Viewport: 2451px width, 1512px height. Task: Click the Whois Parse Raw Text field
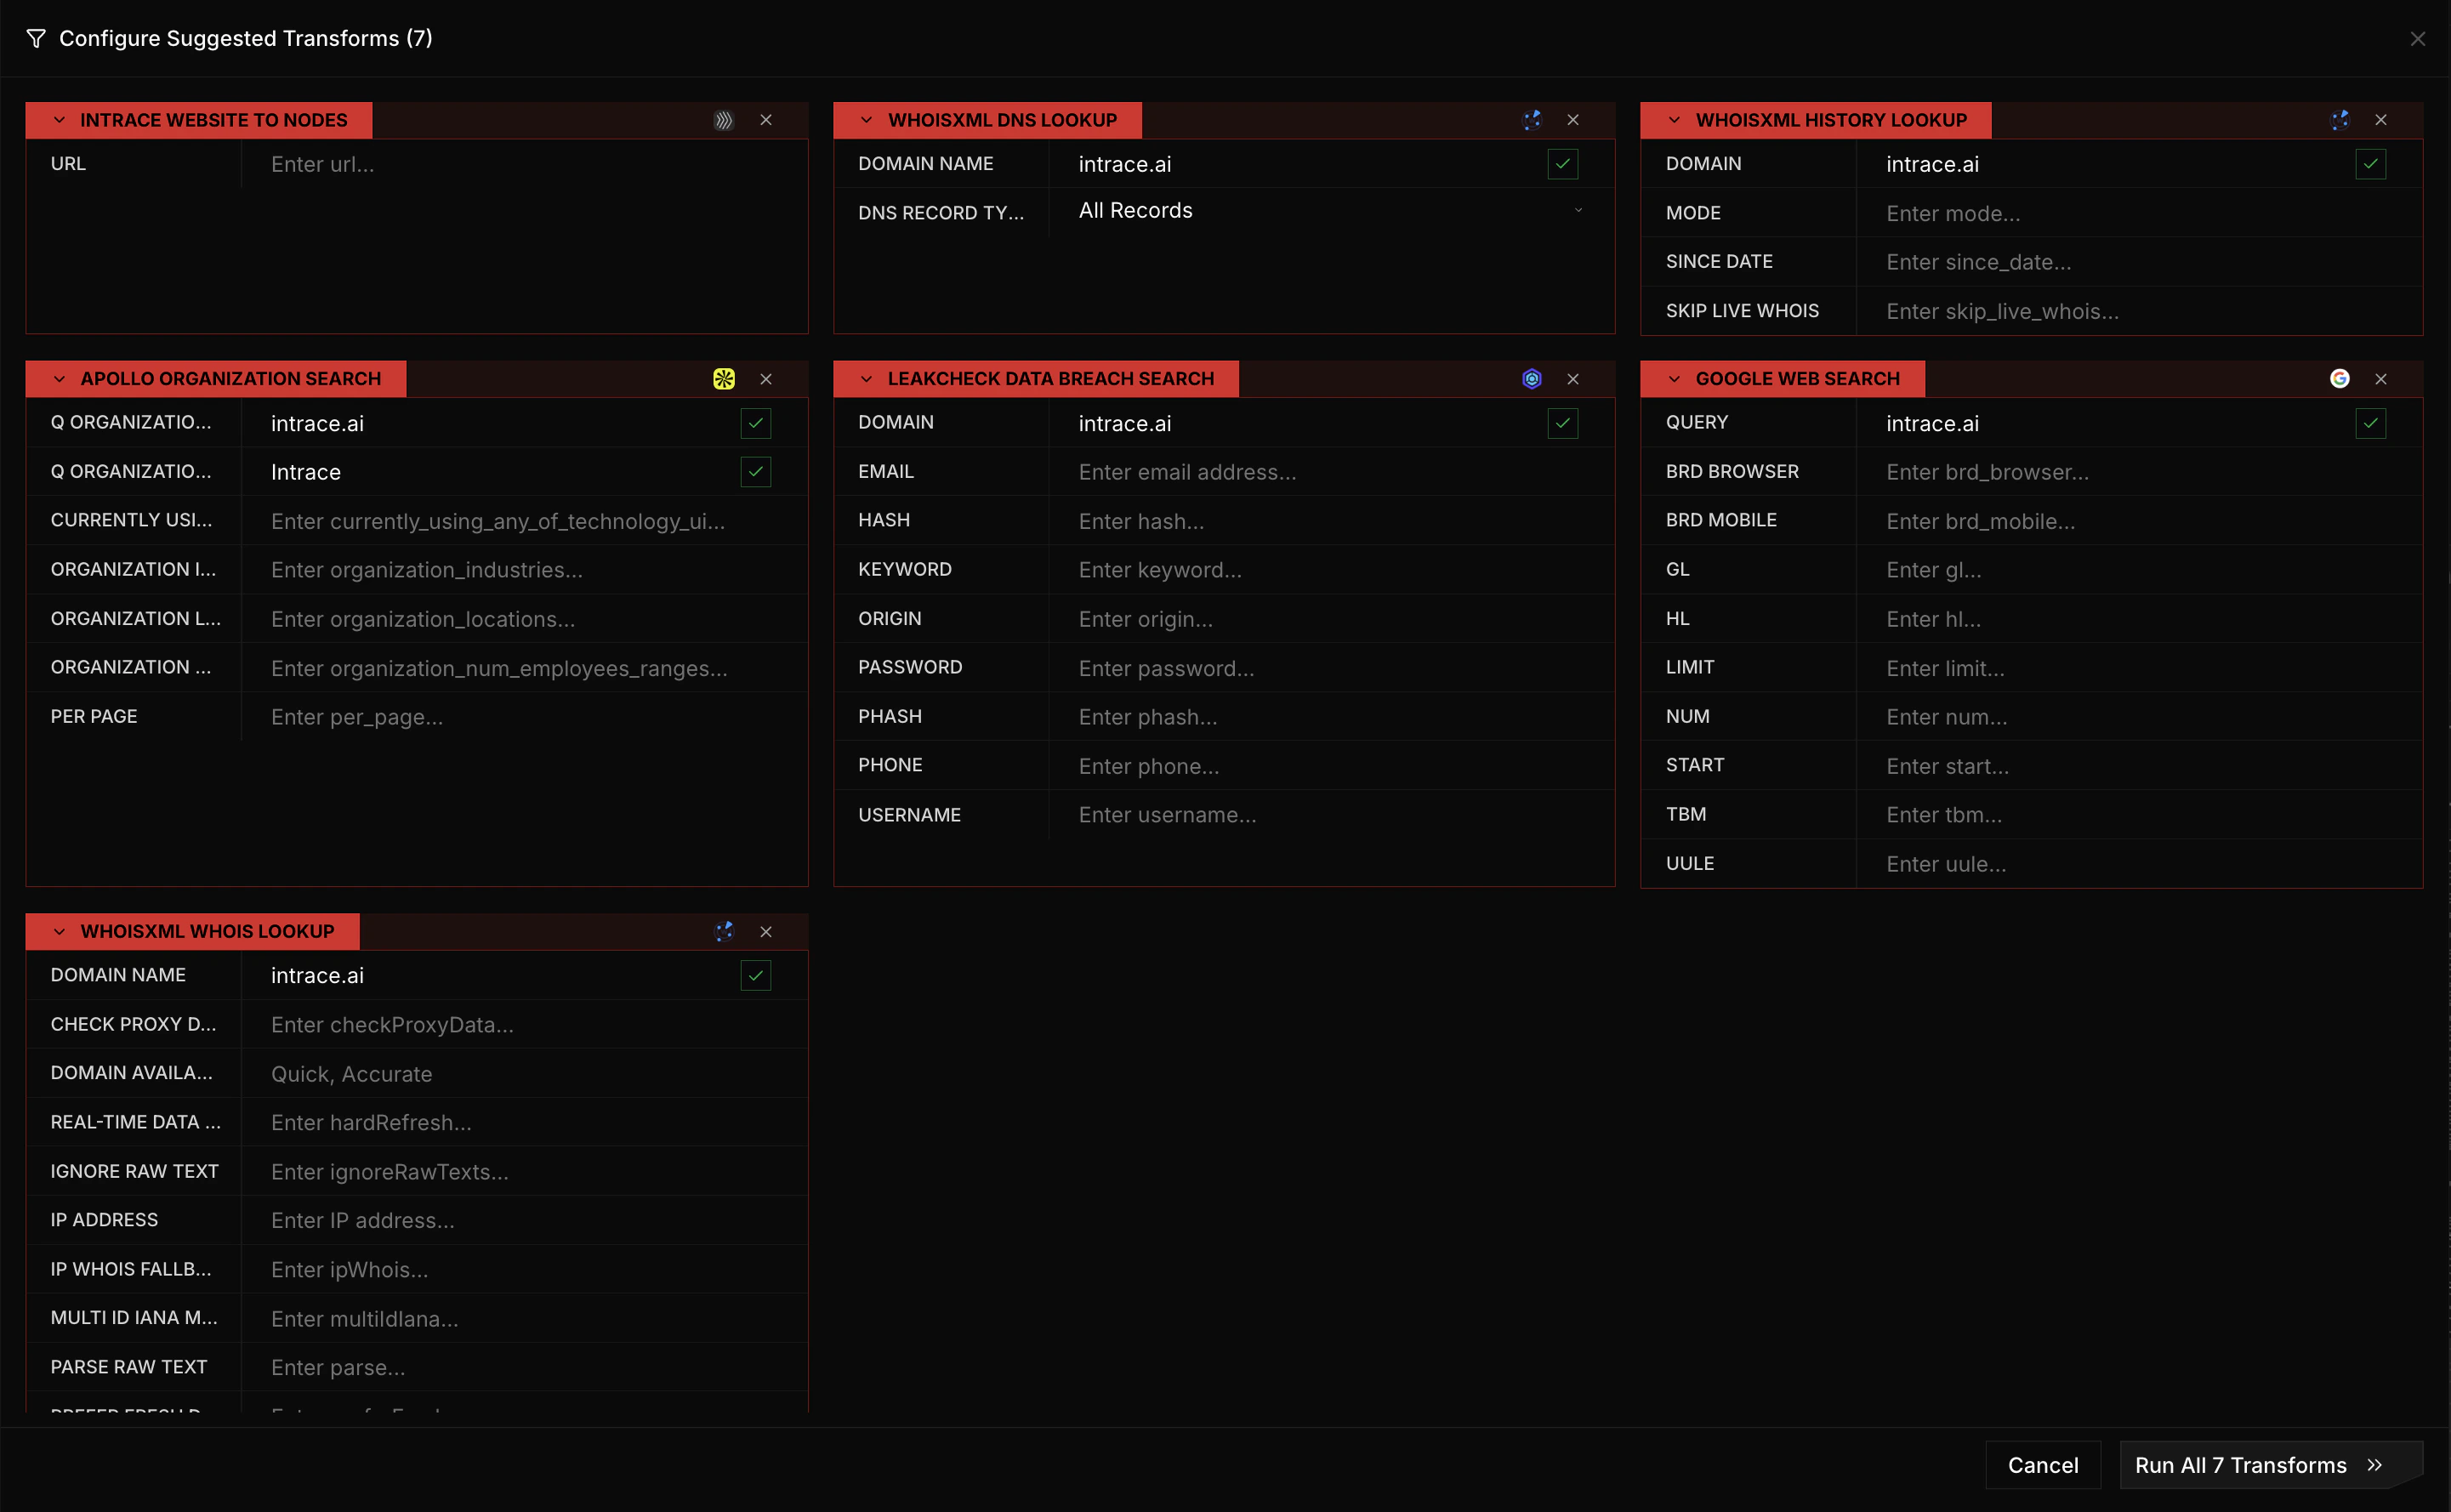524,1367
